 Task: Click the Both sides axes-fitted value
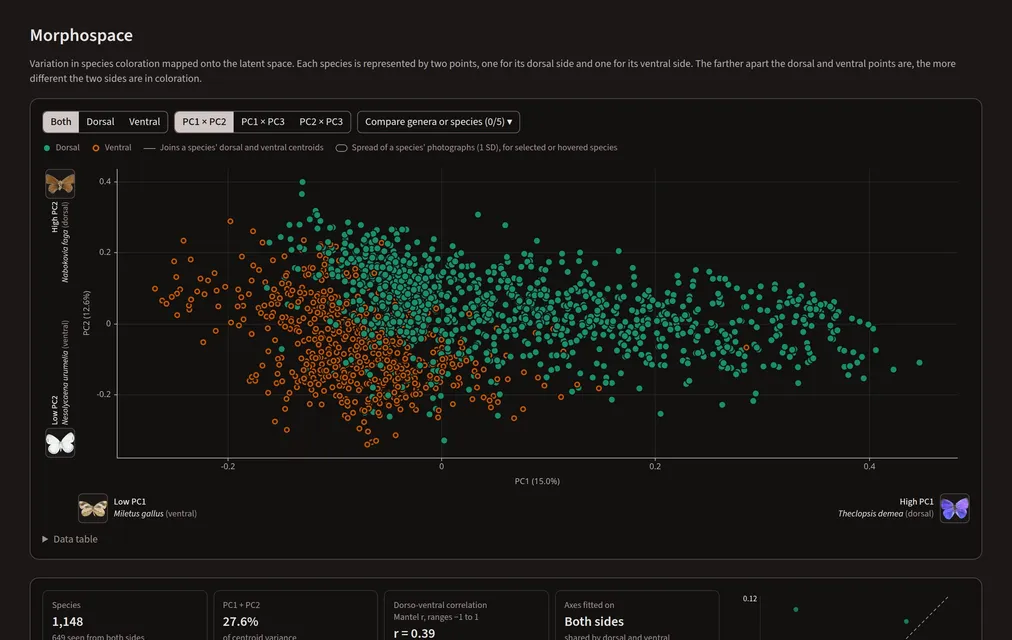click(594, 622)
